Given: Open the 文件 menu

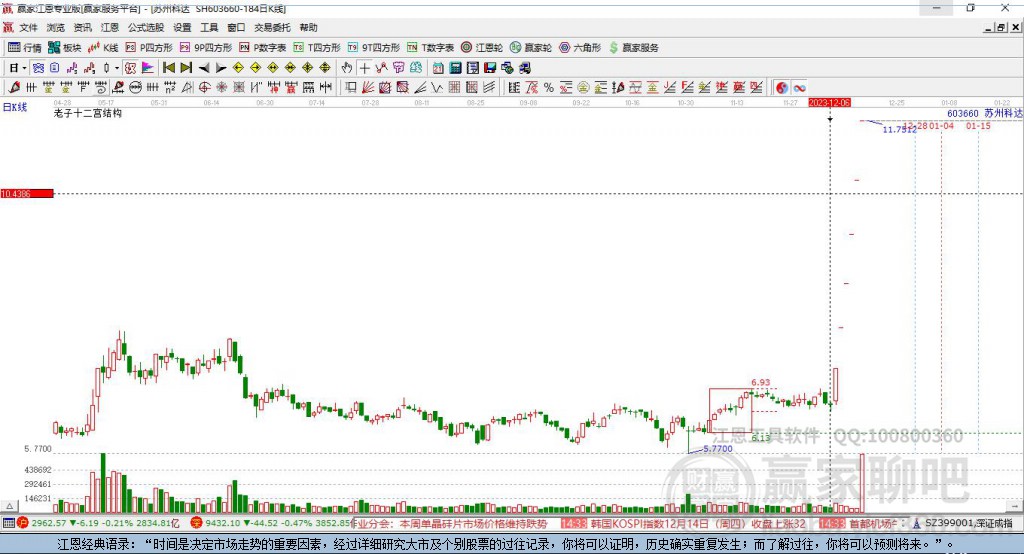Looking at the screenshot, I should (29, 27).
